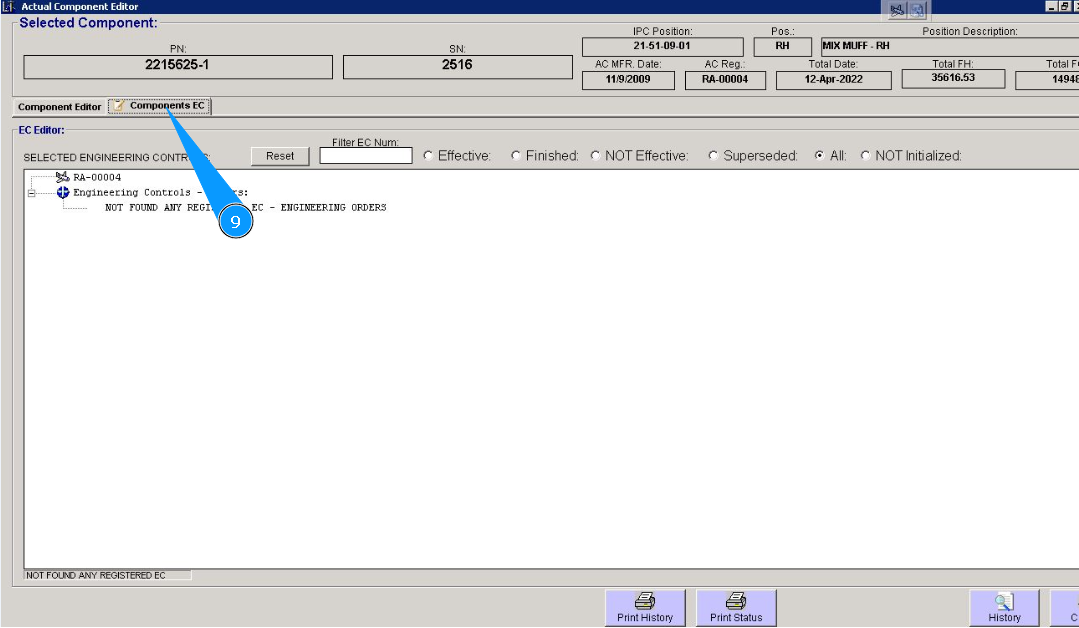Click the AC Reg. field RA-00004
Viewport: 1079px width, 628px height.
725,80
